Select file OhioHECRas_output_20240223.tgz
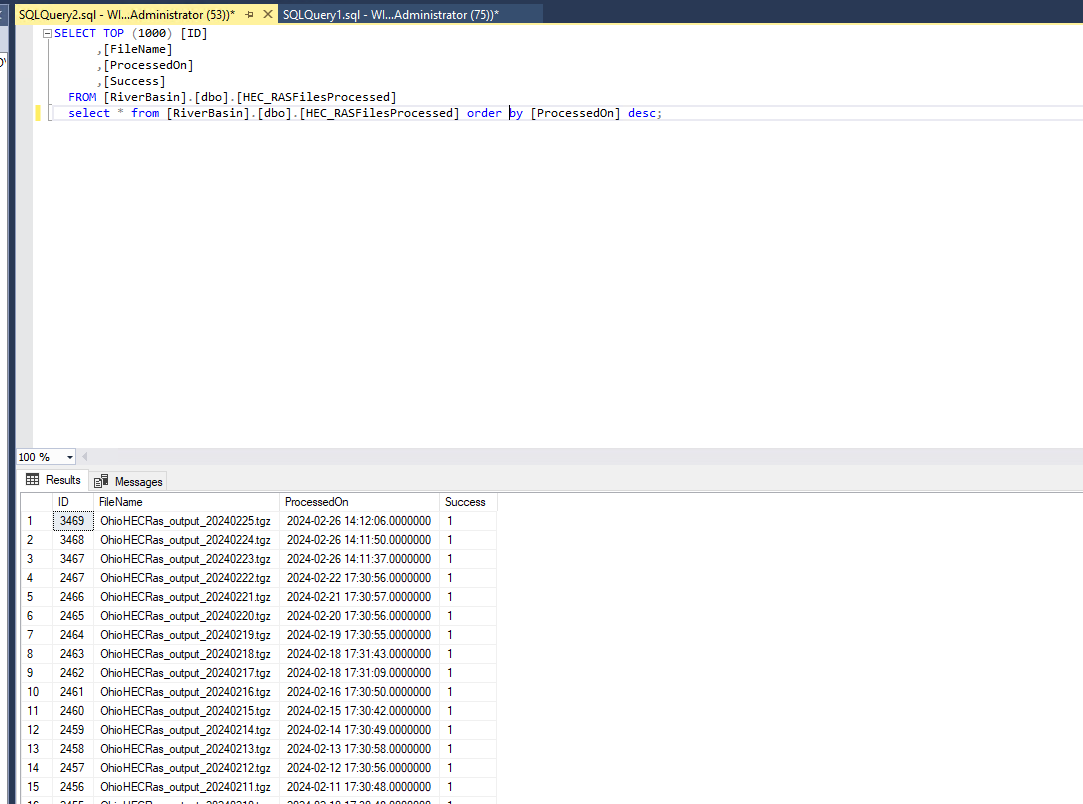Image resolution: width=1083 pixels, height=804 pixels. (x=186, y=559)
